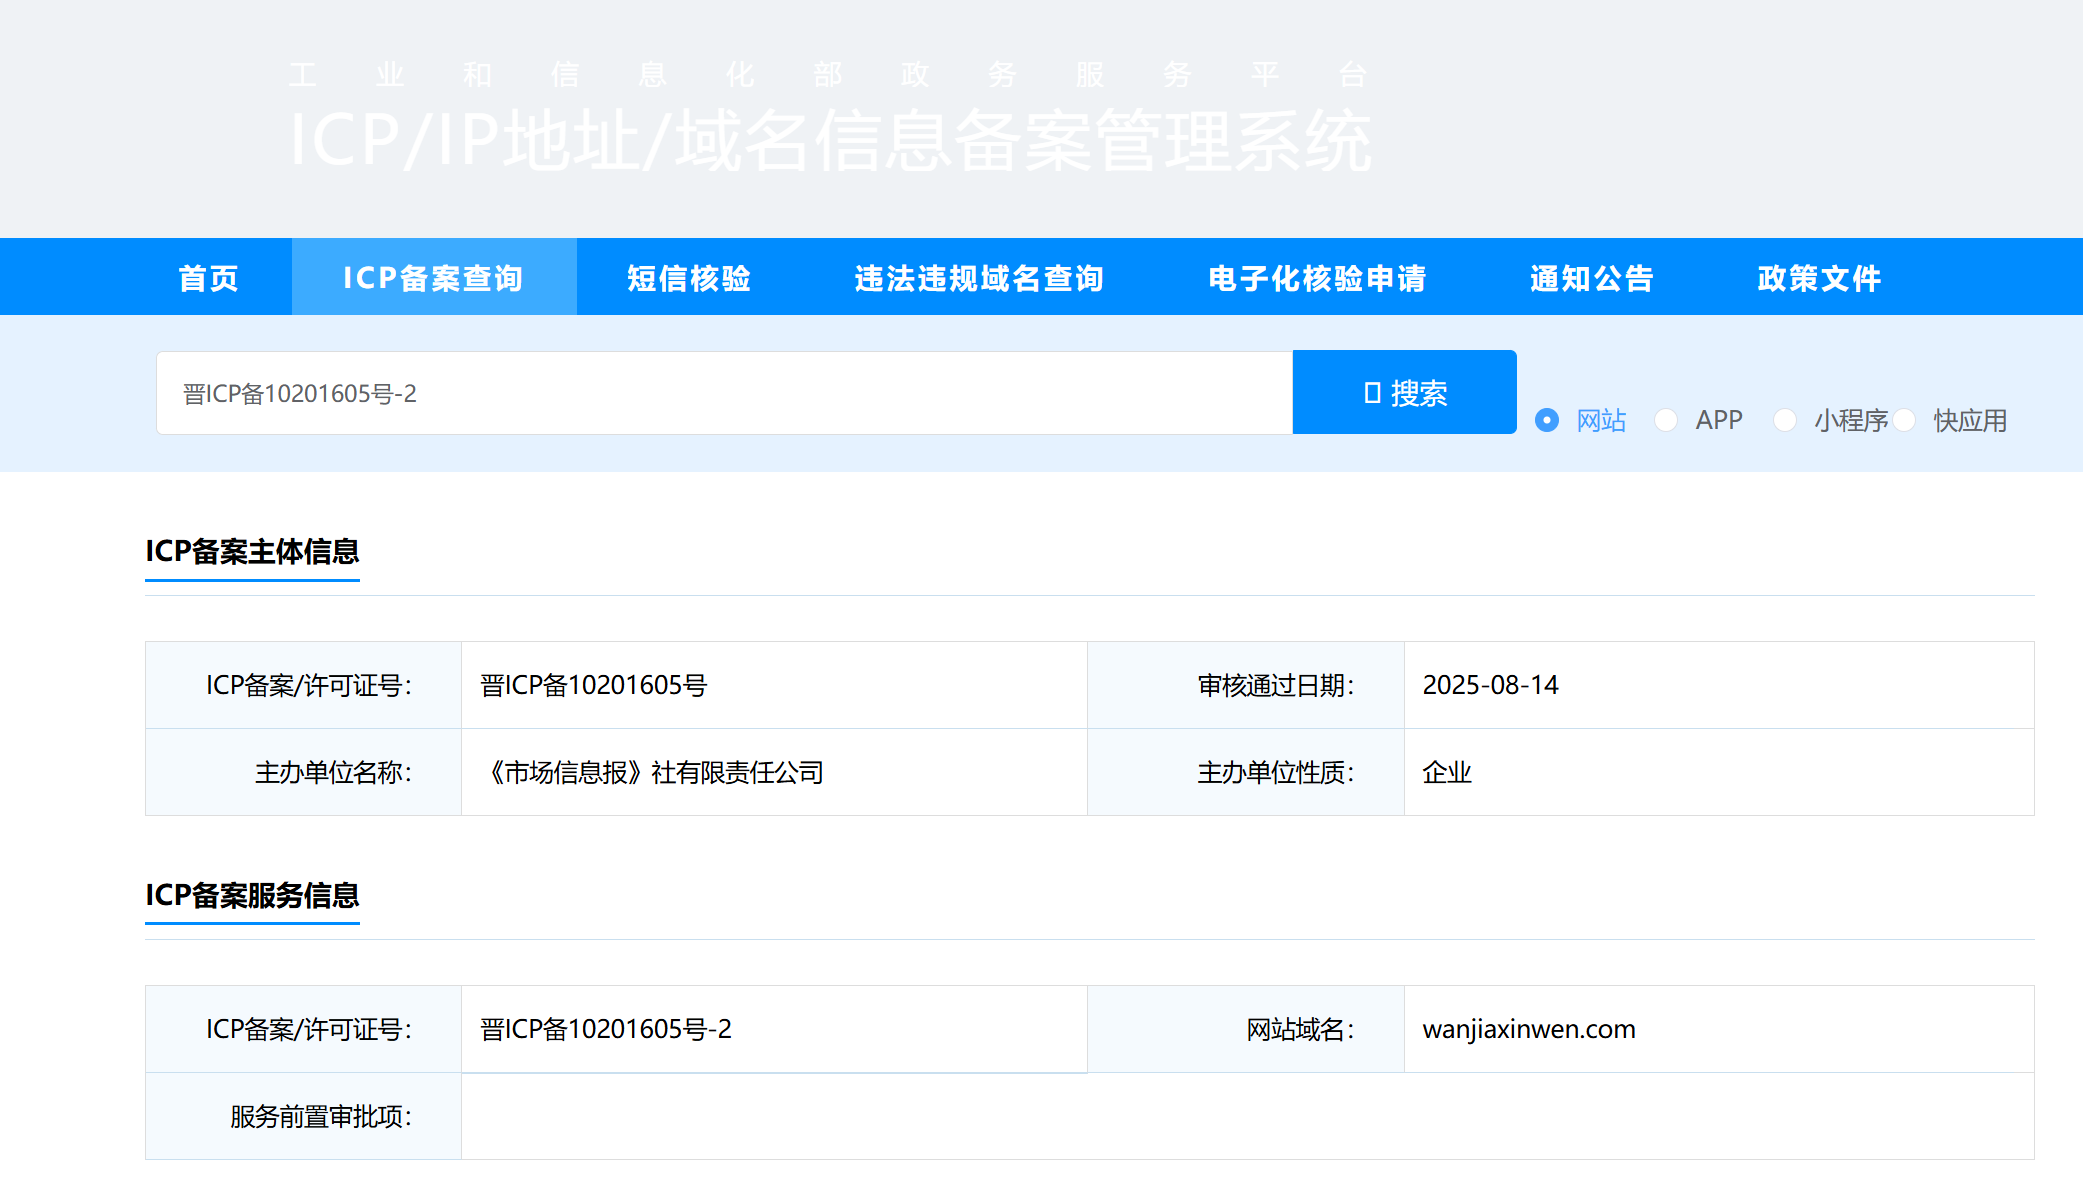Click the wanjiaxinwen.com domain value
The image size is (2083, 1178).
[x=1529, y=1029]
